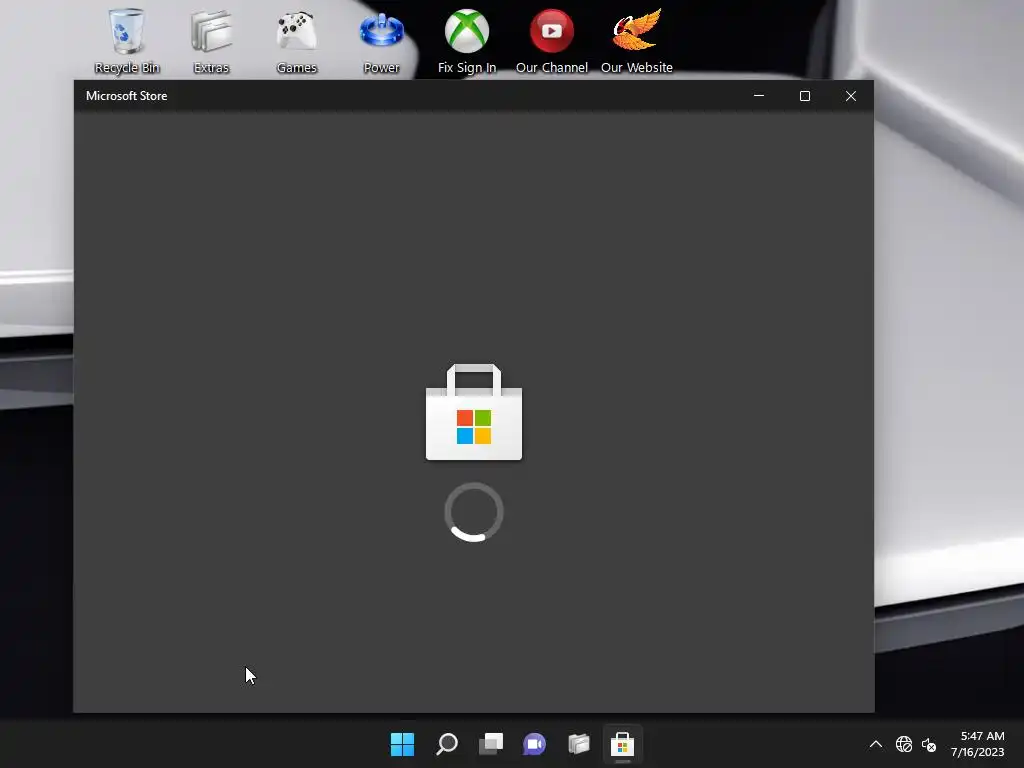Open taskbar Search magnifier
Image resolution: width=1024 pixels, height=768 pixels.
tap(447, 744)
